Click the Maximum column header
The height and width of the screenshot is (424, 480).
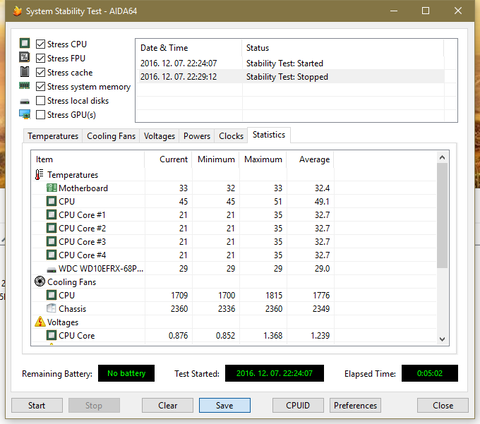(263, 159)
